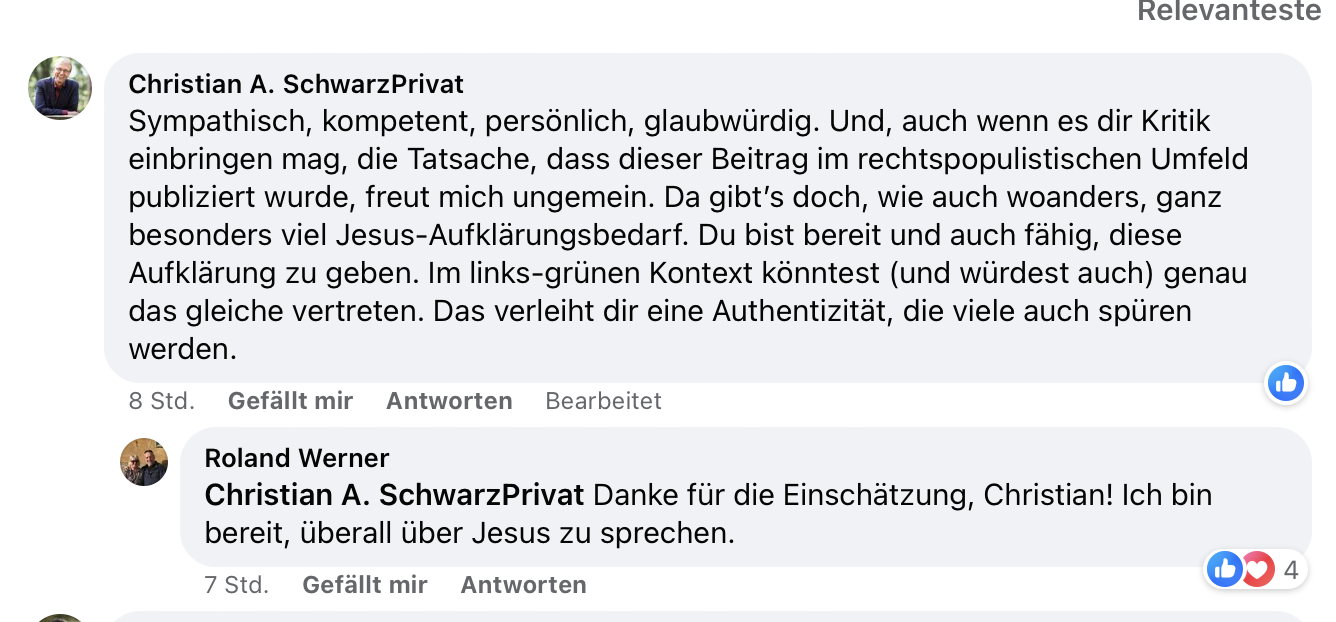Like Roland Werner's reply with Gefällt mir
1336x622 pixels.
365,585
